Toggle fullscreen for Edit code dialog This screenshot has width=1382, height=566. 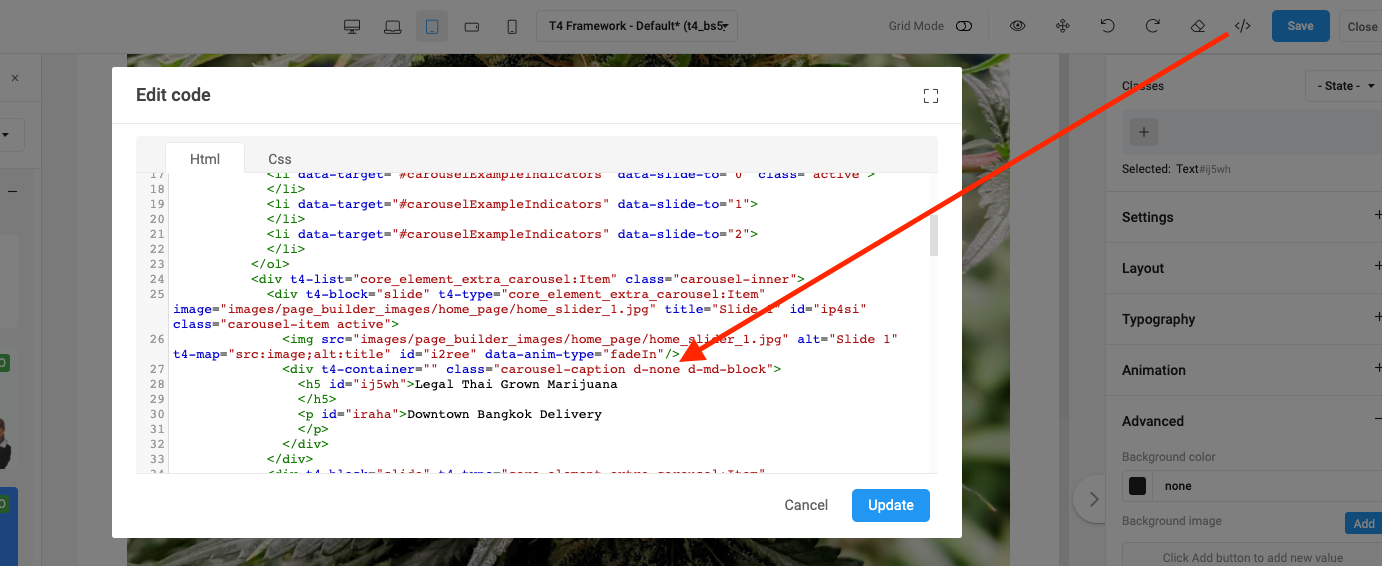click(931, 96)
